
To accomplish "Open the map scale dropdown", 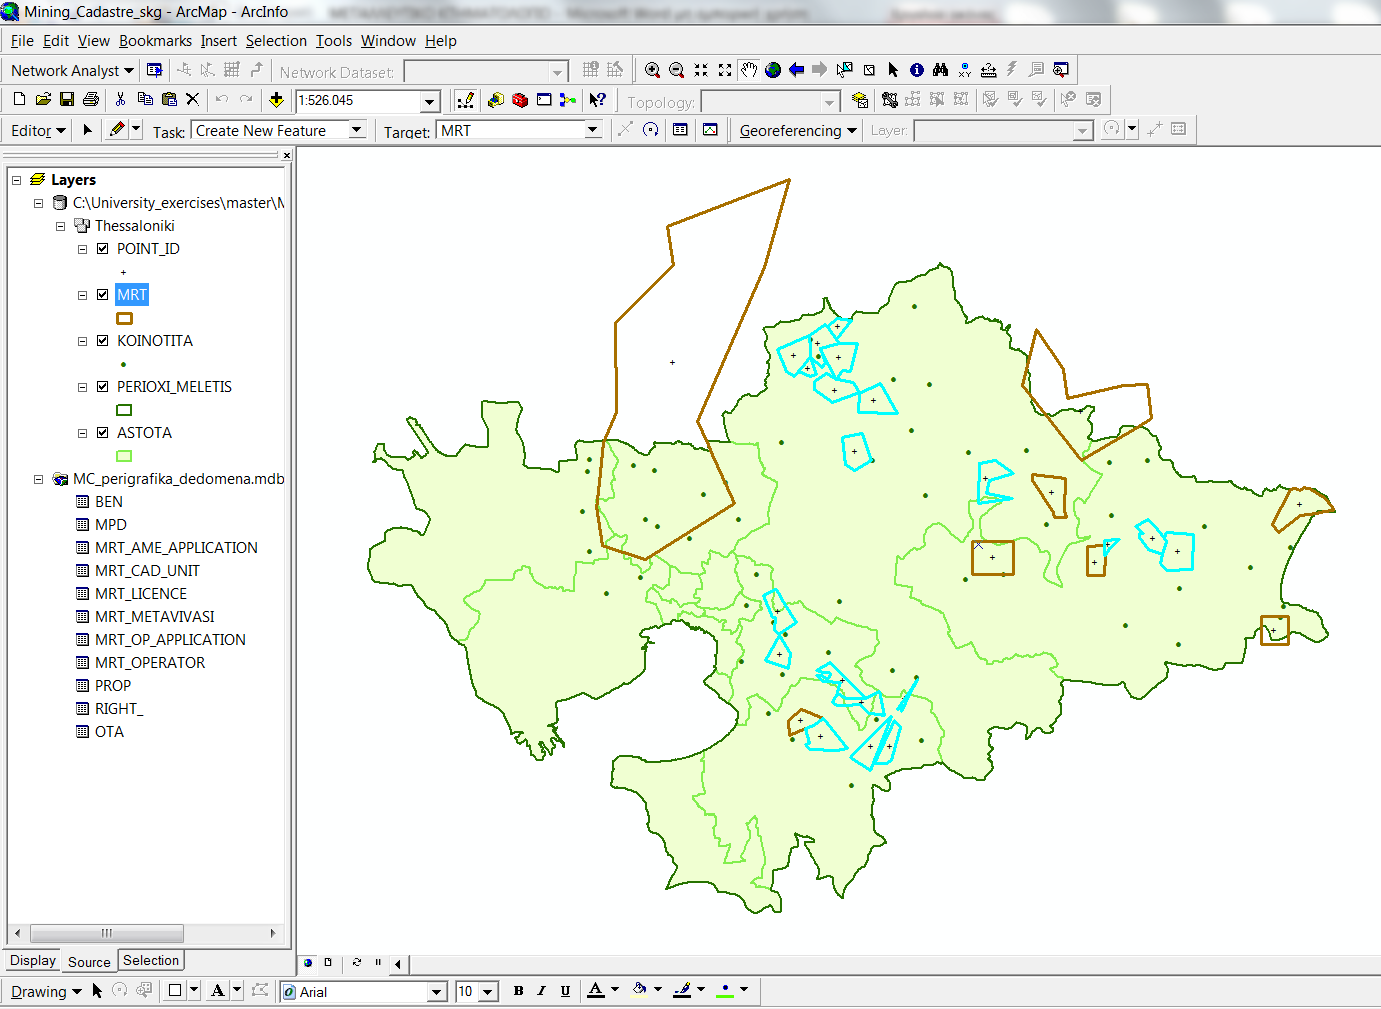I will (430, 101).
